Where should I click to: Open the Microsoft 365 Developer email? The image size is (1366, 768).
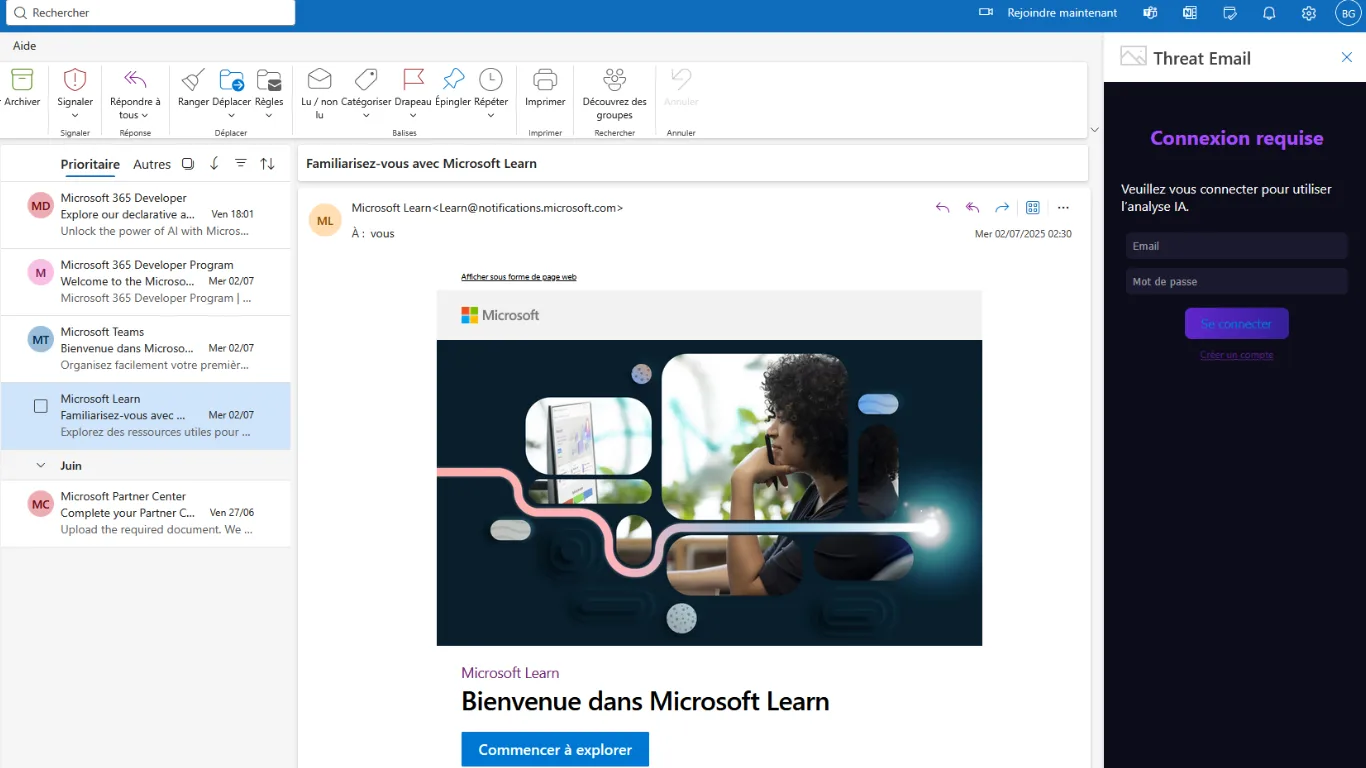point(146,214)
